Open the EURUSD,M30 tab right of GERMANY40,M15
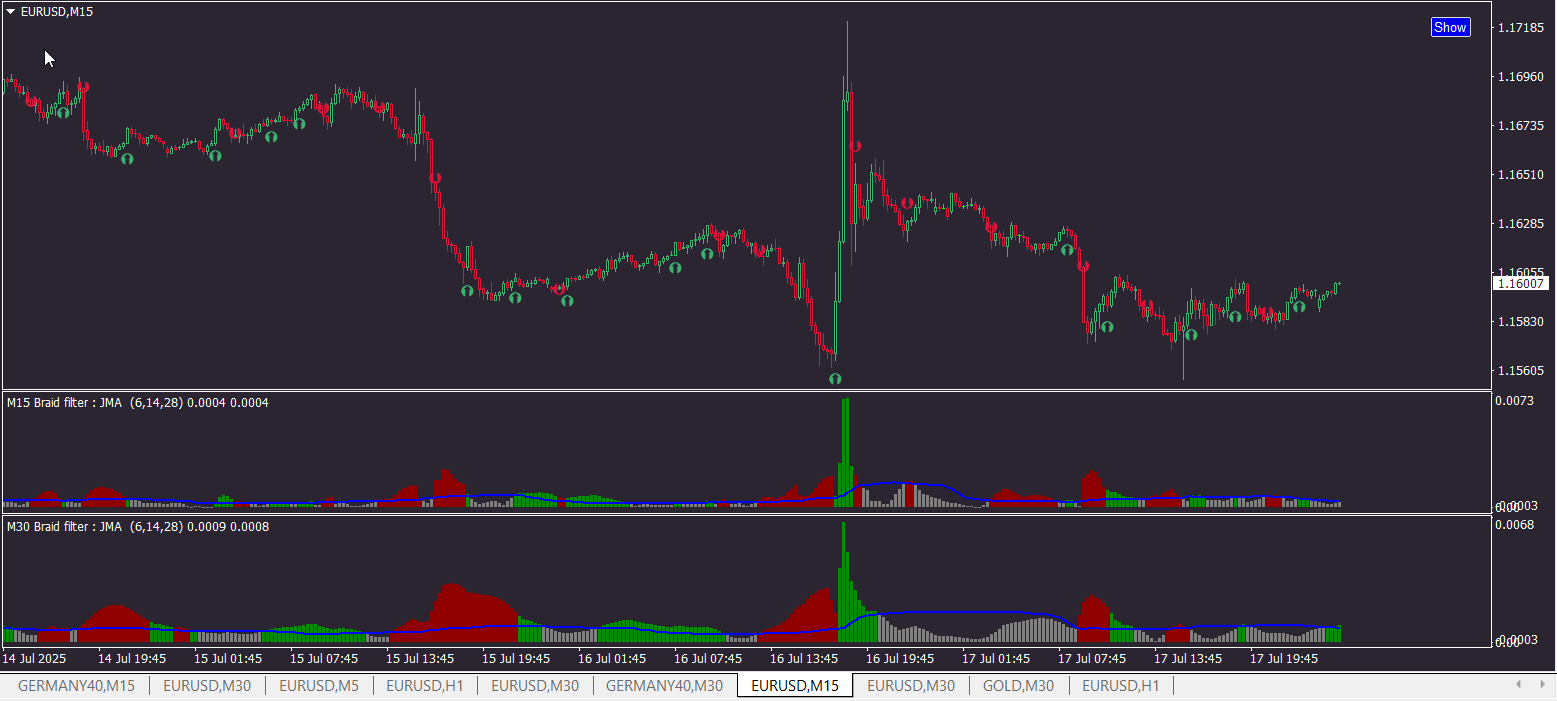Screen dimensions: 1557x701 [x=207, y=685]
